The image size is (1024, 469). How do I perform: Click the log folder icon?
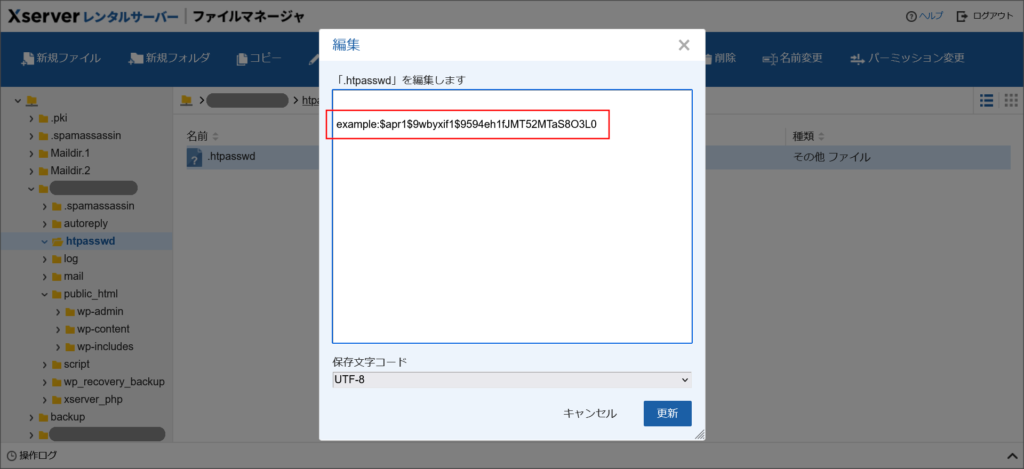pyautogui.click(x=57, y=259)
